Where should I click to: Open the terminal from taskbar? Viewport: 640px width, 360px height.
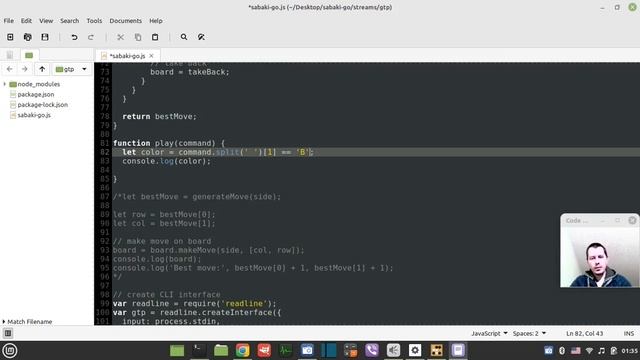click(x=199, y=351)
